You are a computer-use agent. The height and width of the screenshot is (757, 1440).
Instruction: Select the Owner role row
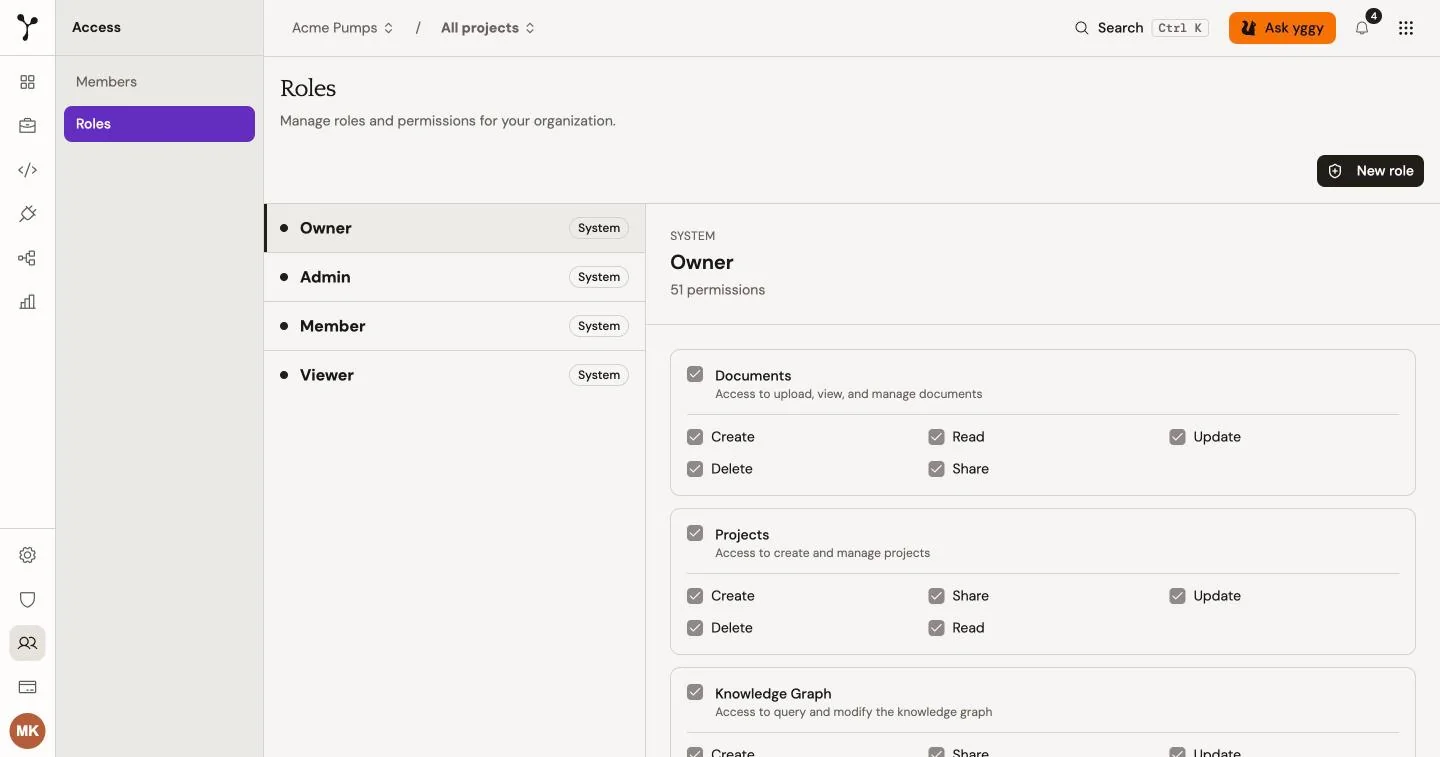coord(455,228)
